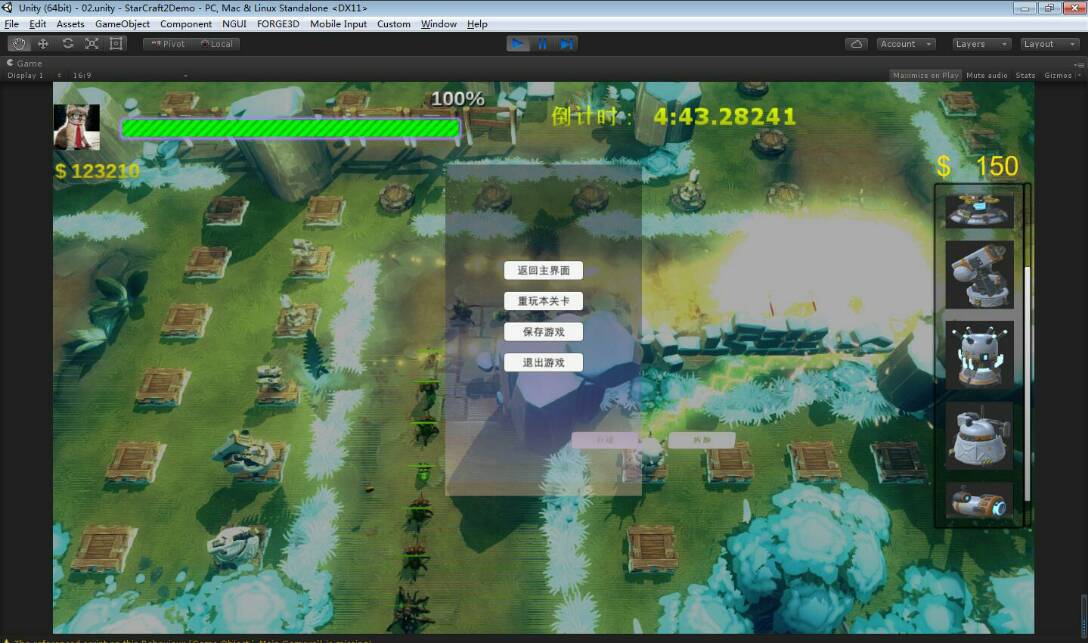Open the Game panel options menu icon

1079,64
